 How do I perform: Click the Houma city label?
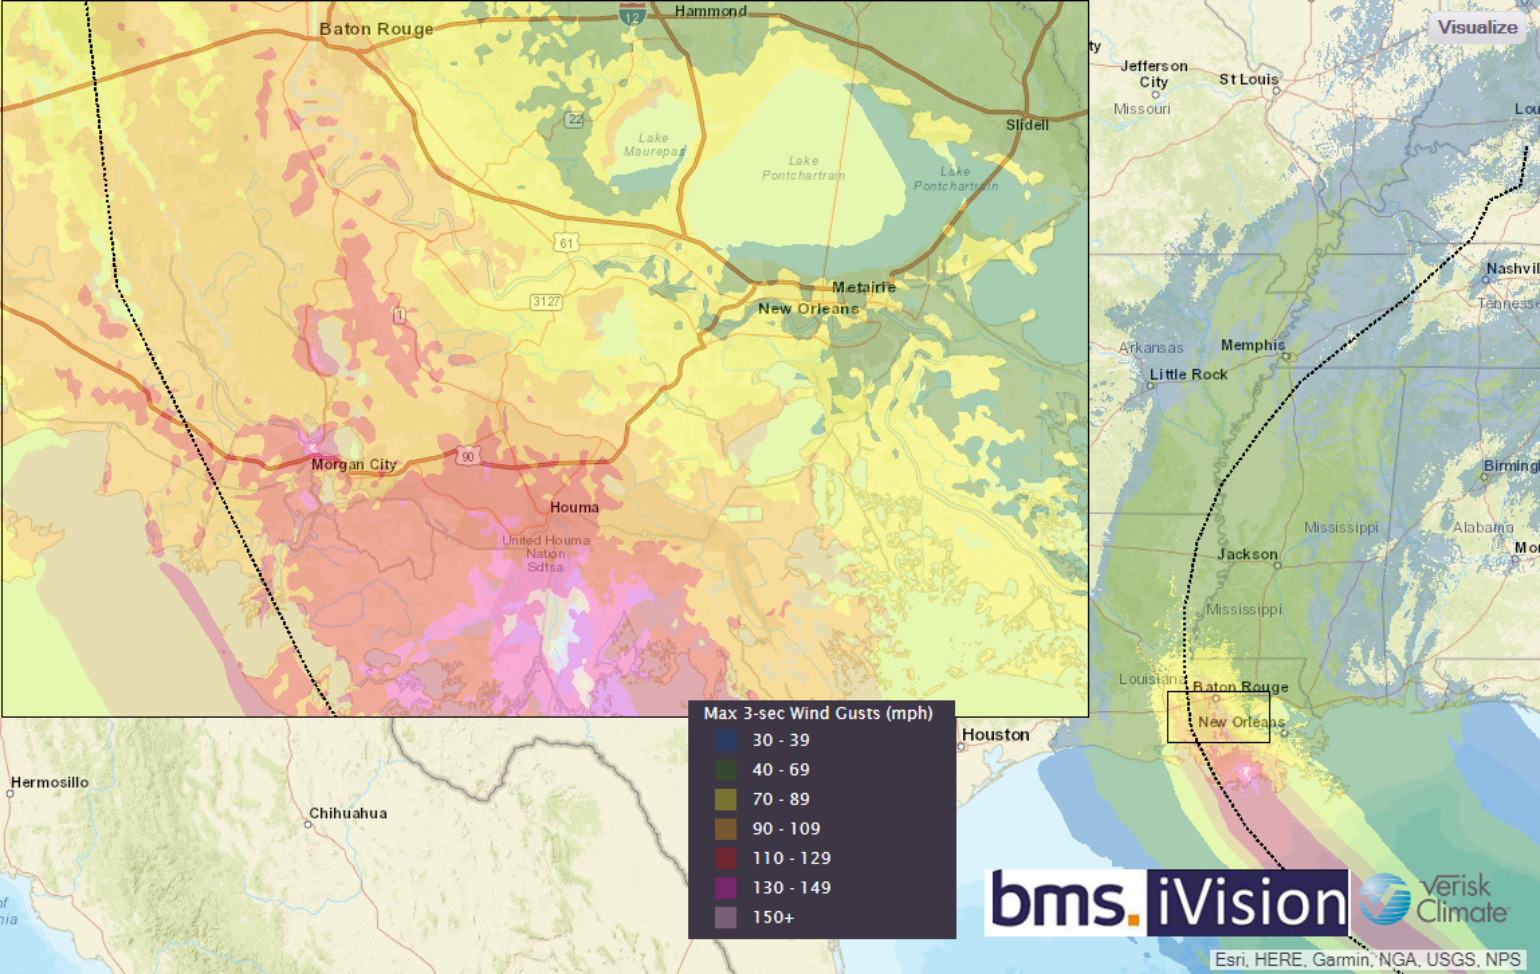[x=574, y=508]
